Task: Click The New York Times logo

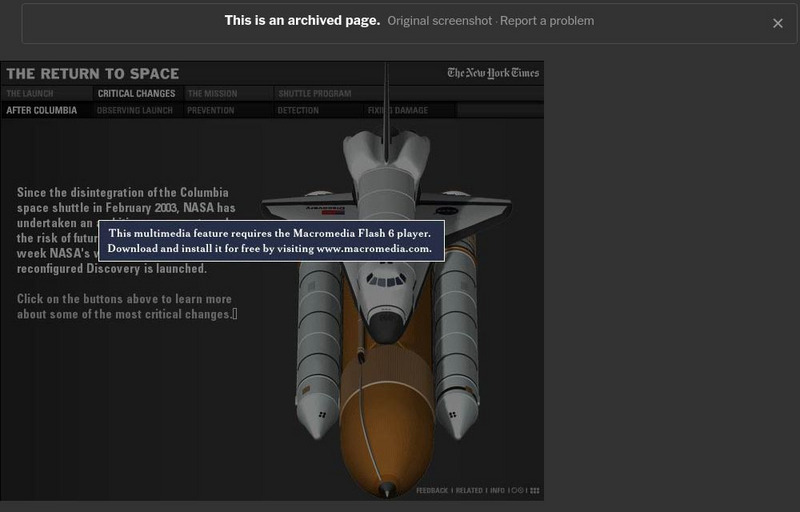Action: tap(493, 73)
